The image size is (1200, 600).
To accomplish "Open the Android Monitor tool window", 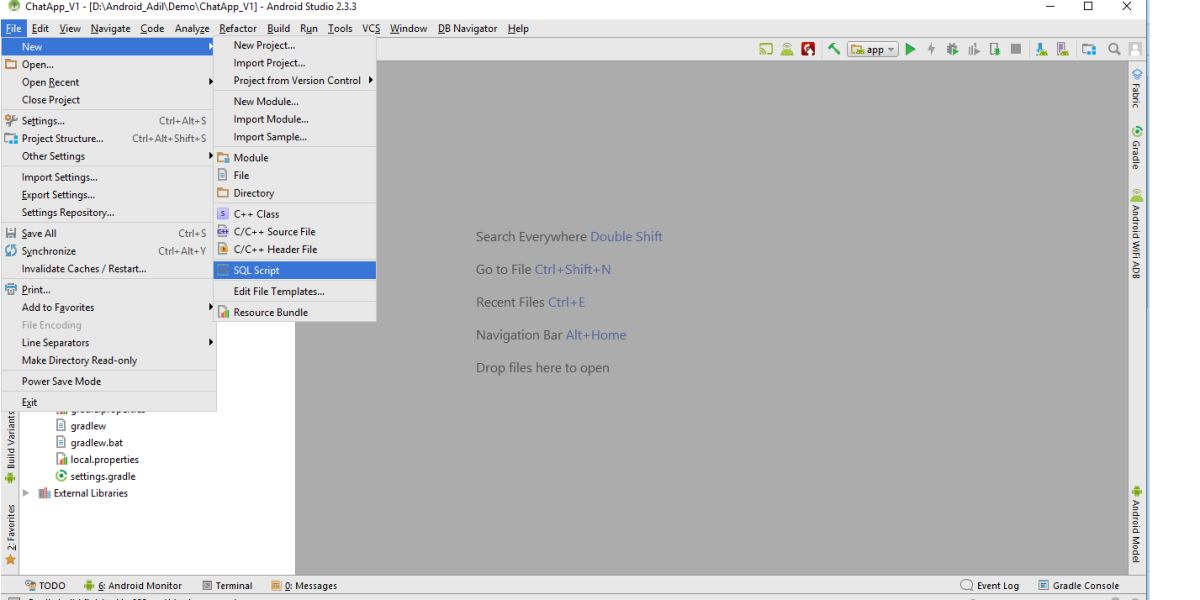I will (x=133, y=586).
